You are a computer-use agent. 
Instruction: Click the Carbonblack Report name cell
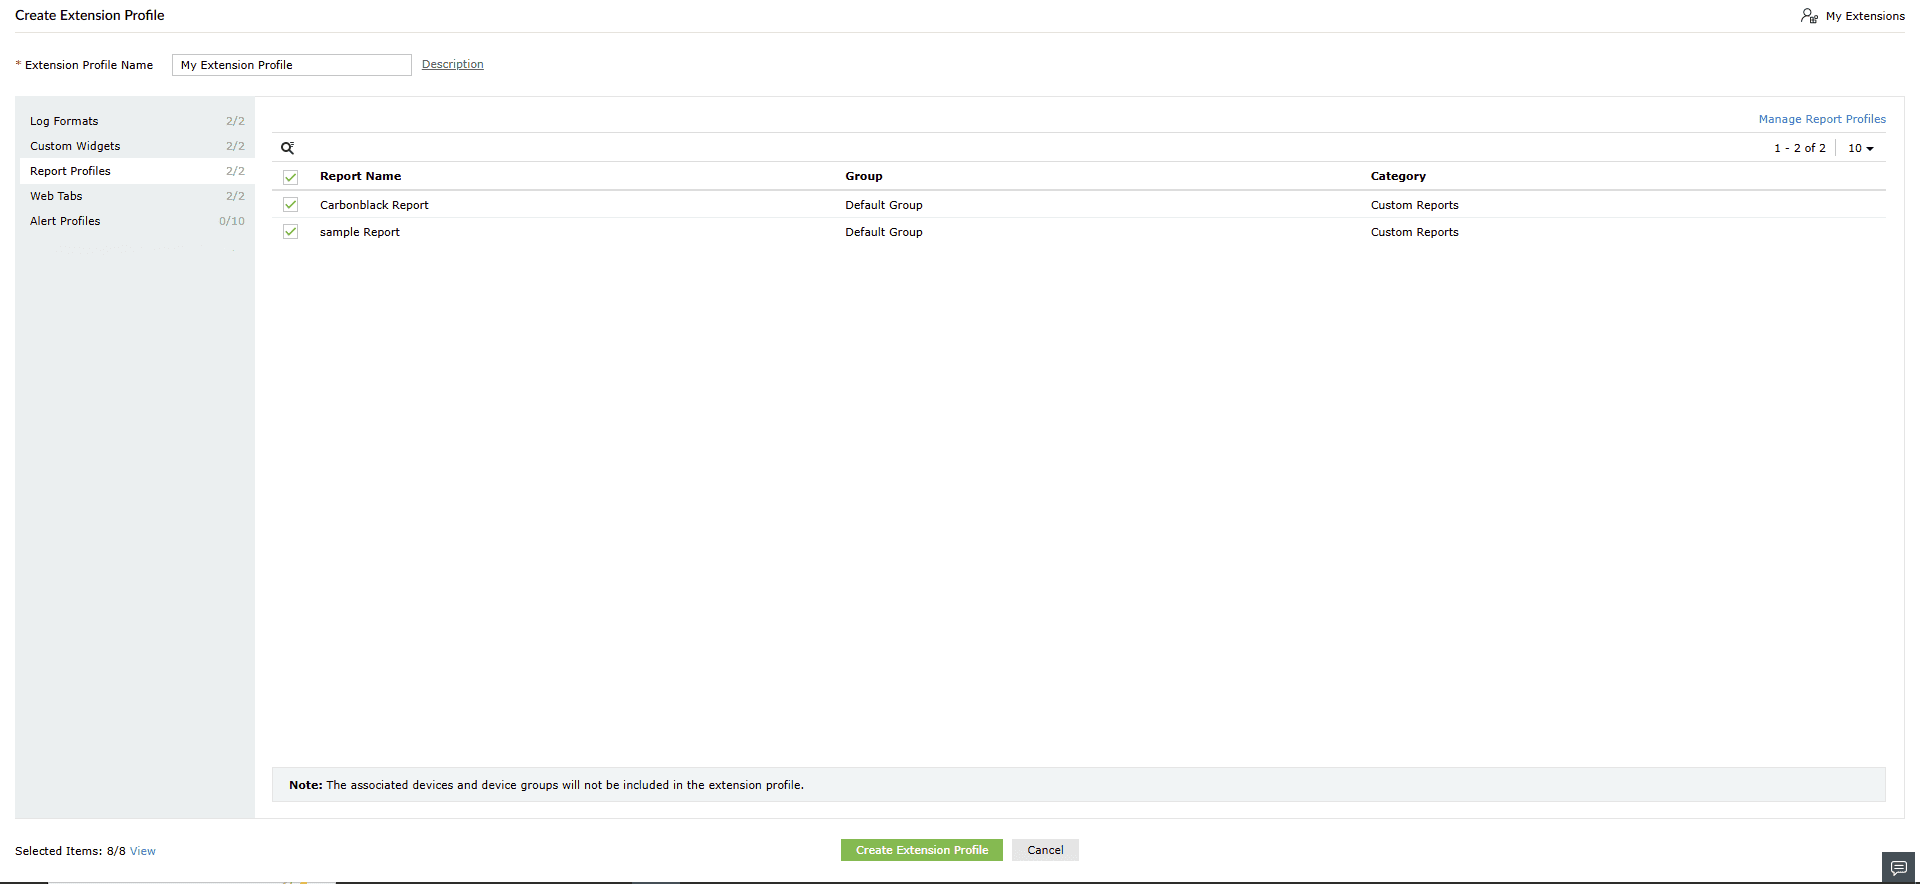374,205
